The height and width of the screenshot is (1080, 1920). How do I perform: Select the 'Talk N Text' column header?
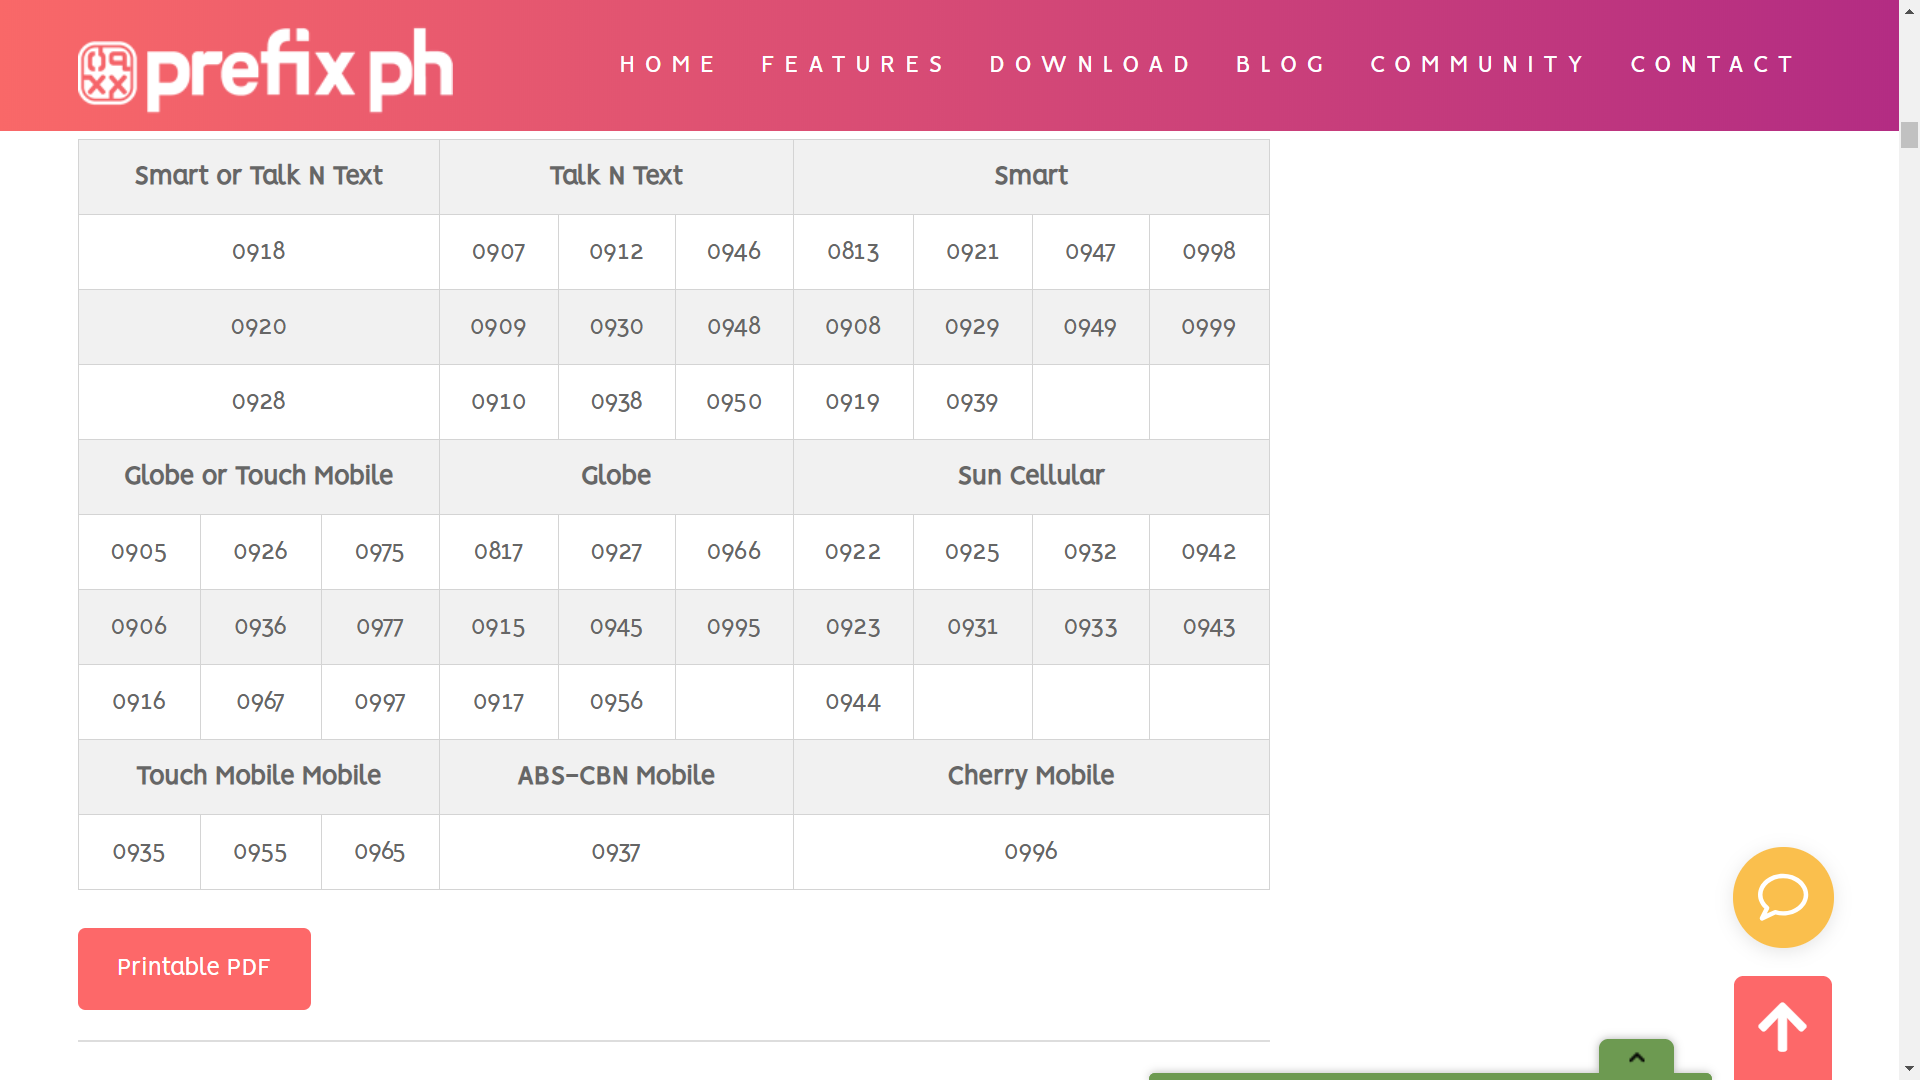pos(616,177)
